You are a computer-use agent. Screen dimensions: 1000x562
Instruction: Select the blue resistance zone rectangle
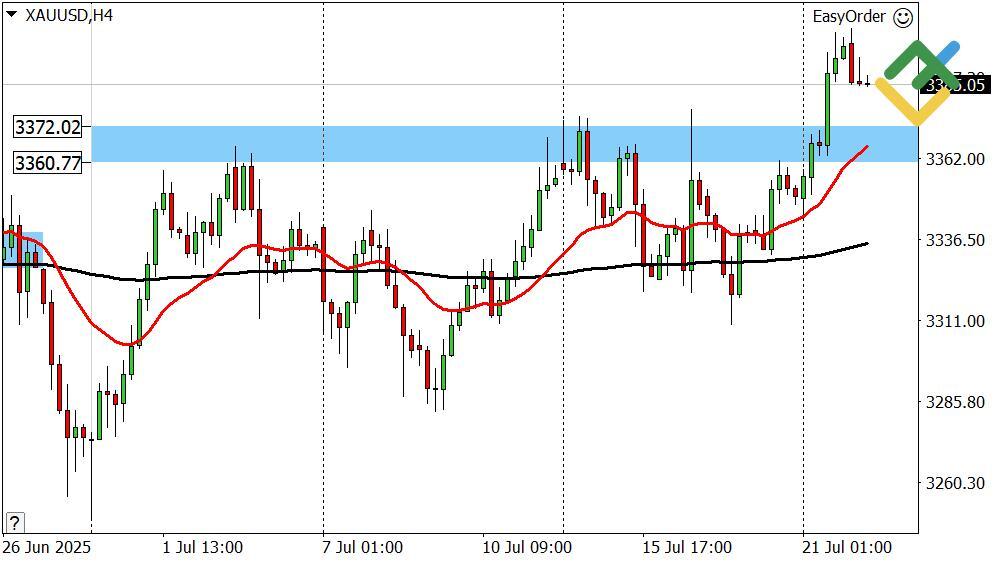pyautogui.click(x=504, y=144)
